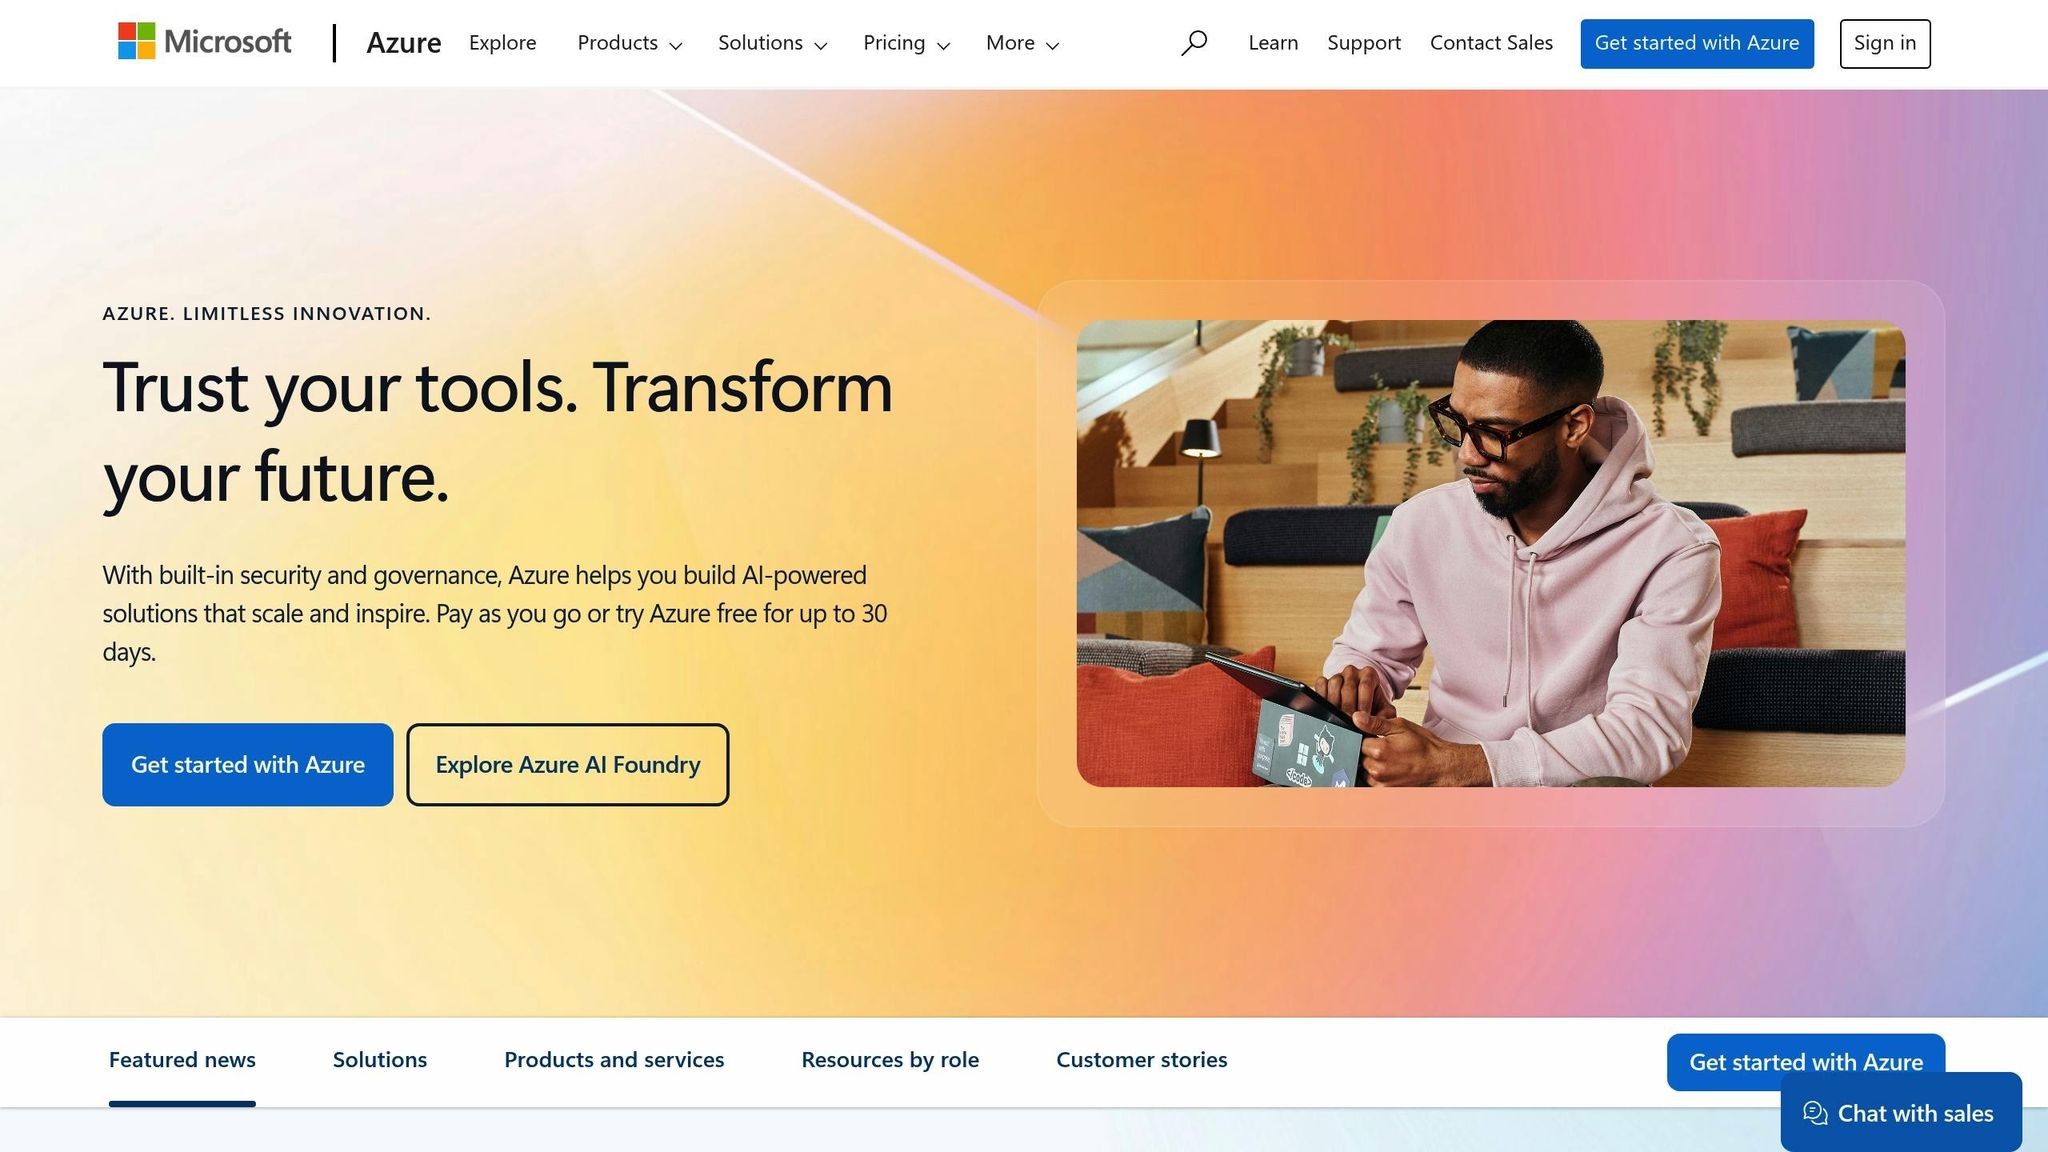Open the Support page link
Viewport: 2048px width, 1152px height.
(x=1363, y=43)
